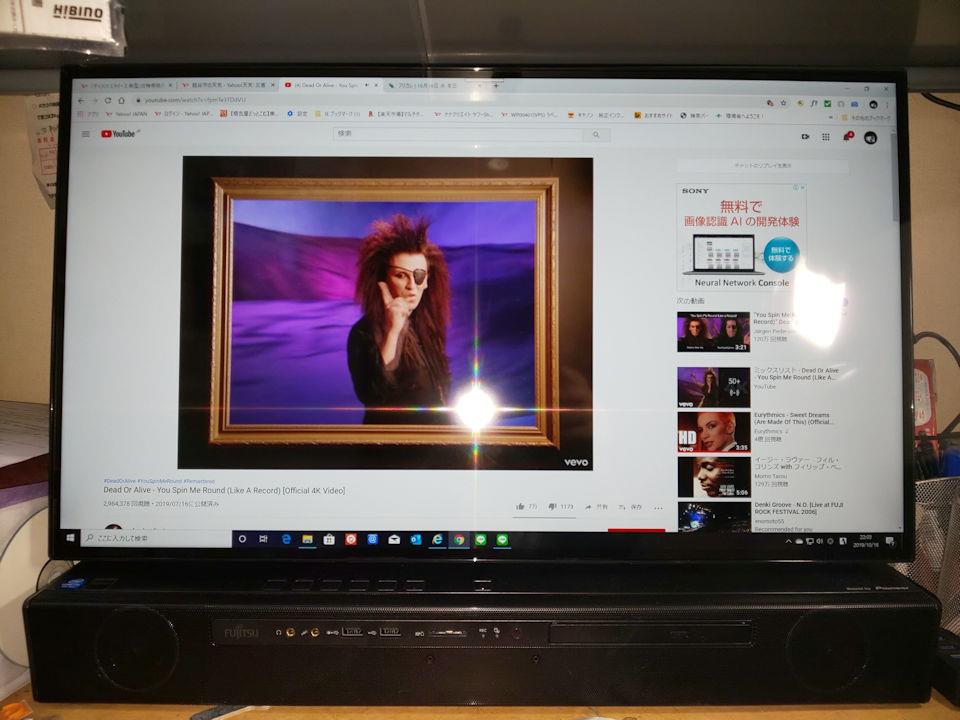Launch Internet Explorer from the taskbar
The height and width of the screenshot is (720, 960).
click(437, 539)
